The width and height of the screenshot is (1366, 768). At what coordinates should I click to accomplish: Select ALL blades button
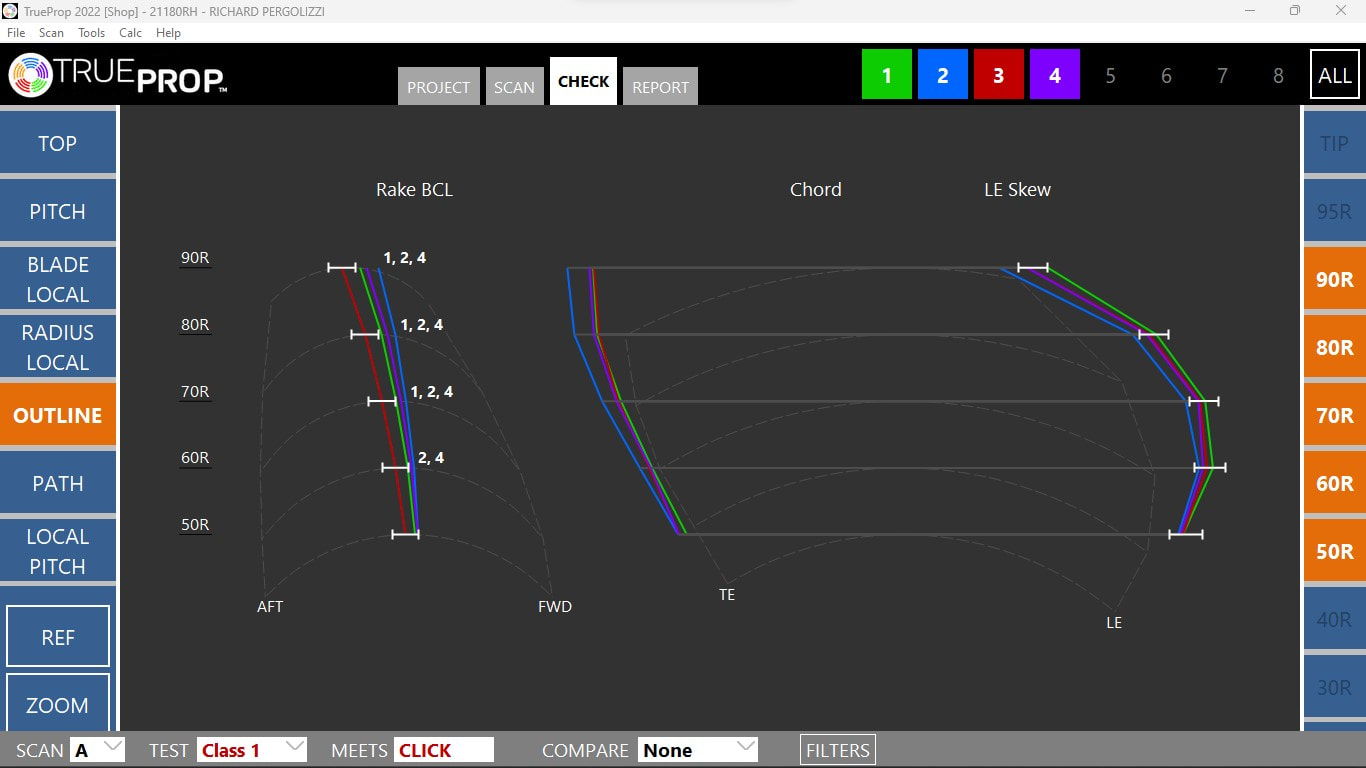click(x=1334, y=75)
